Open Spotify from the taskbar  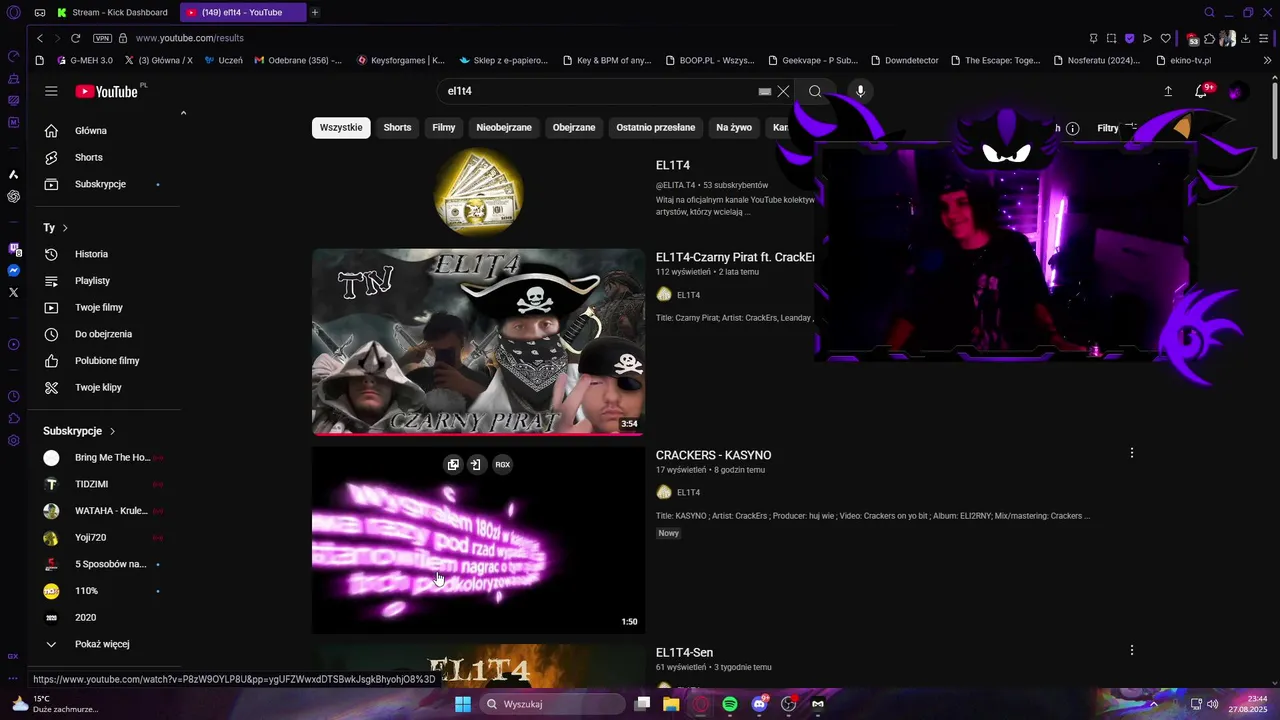point(730,704)
